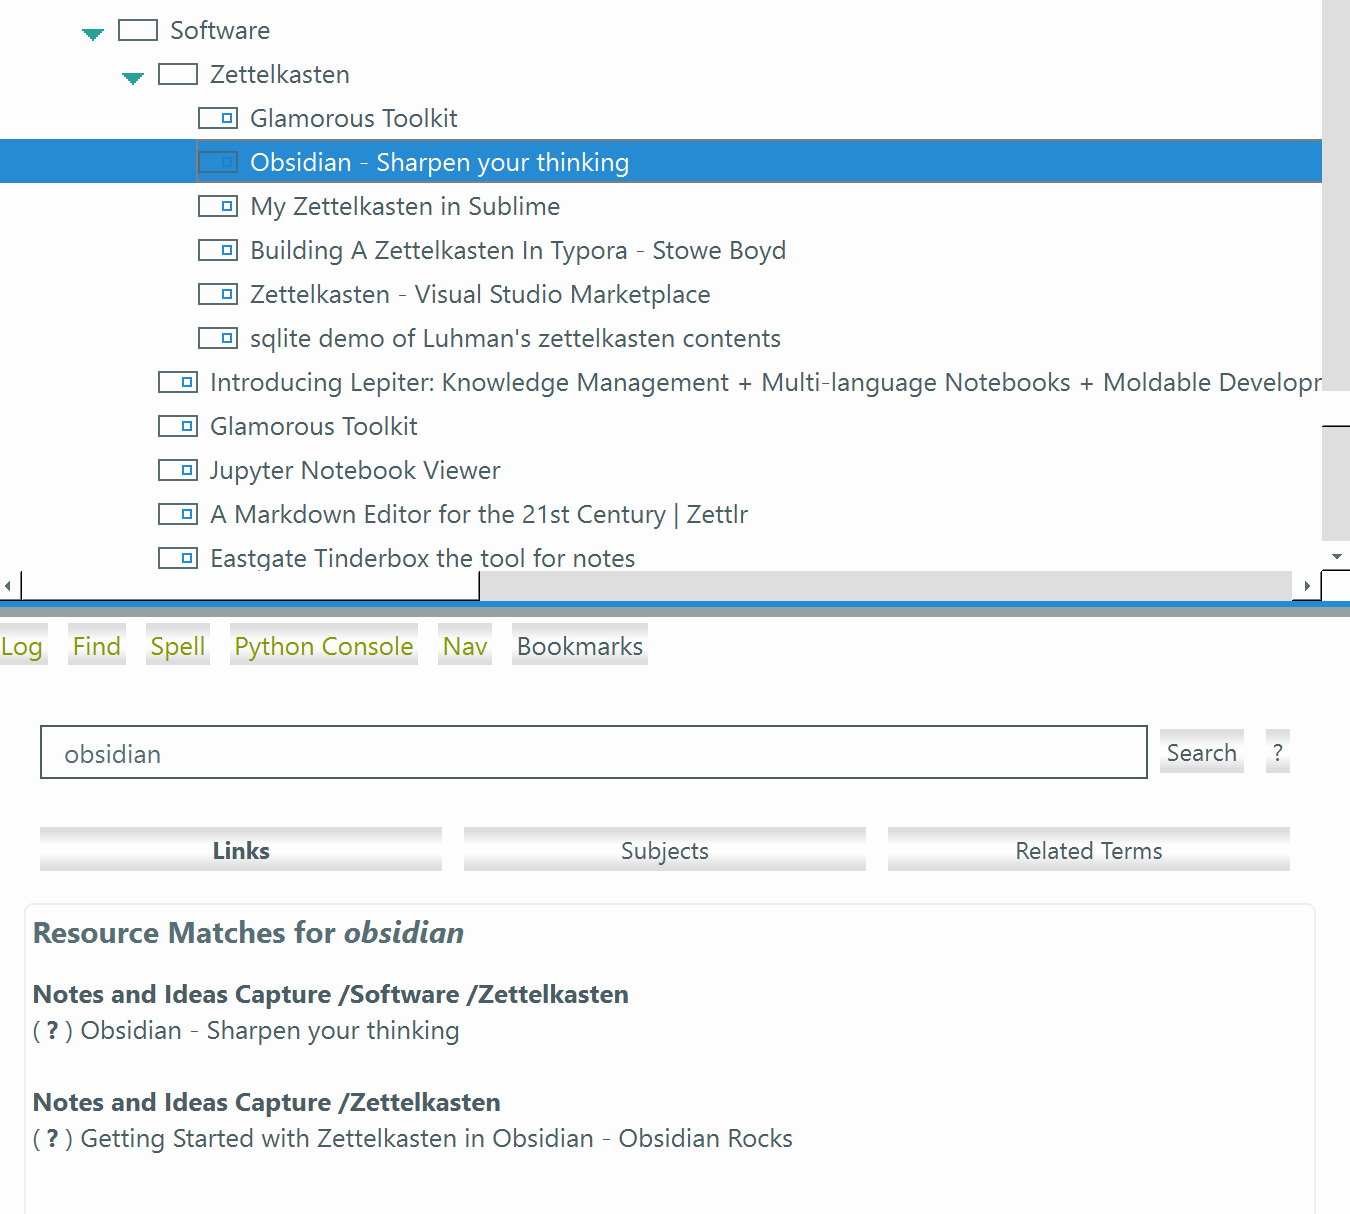The width and height of the screenshot is (1350, 1214).
Task: Click the ? help button next to Search
Action: (x=1277, y=752)
